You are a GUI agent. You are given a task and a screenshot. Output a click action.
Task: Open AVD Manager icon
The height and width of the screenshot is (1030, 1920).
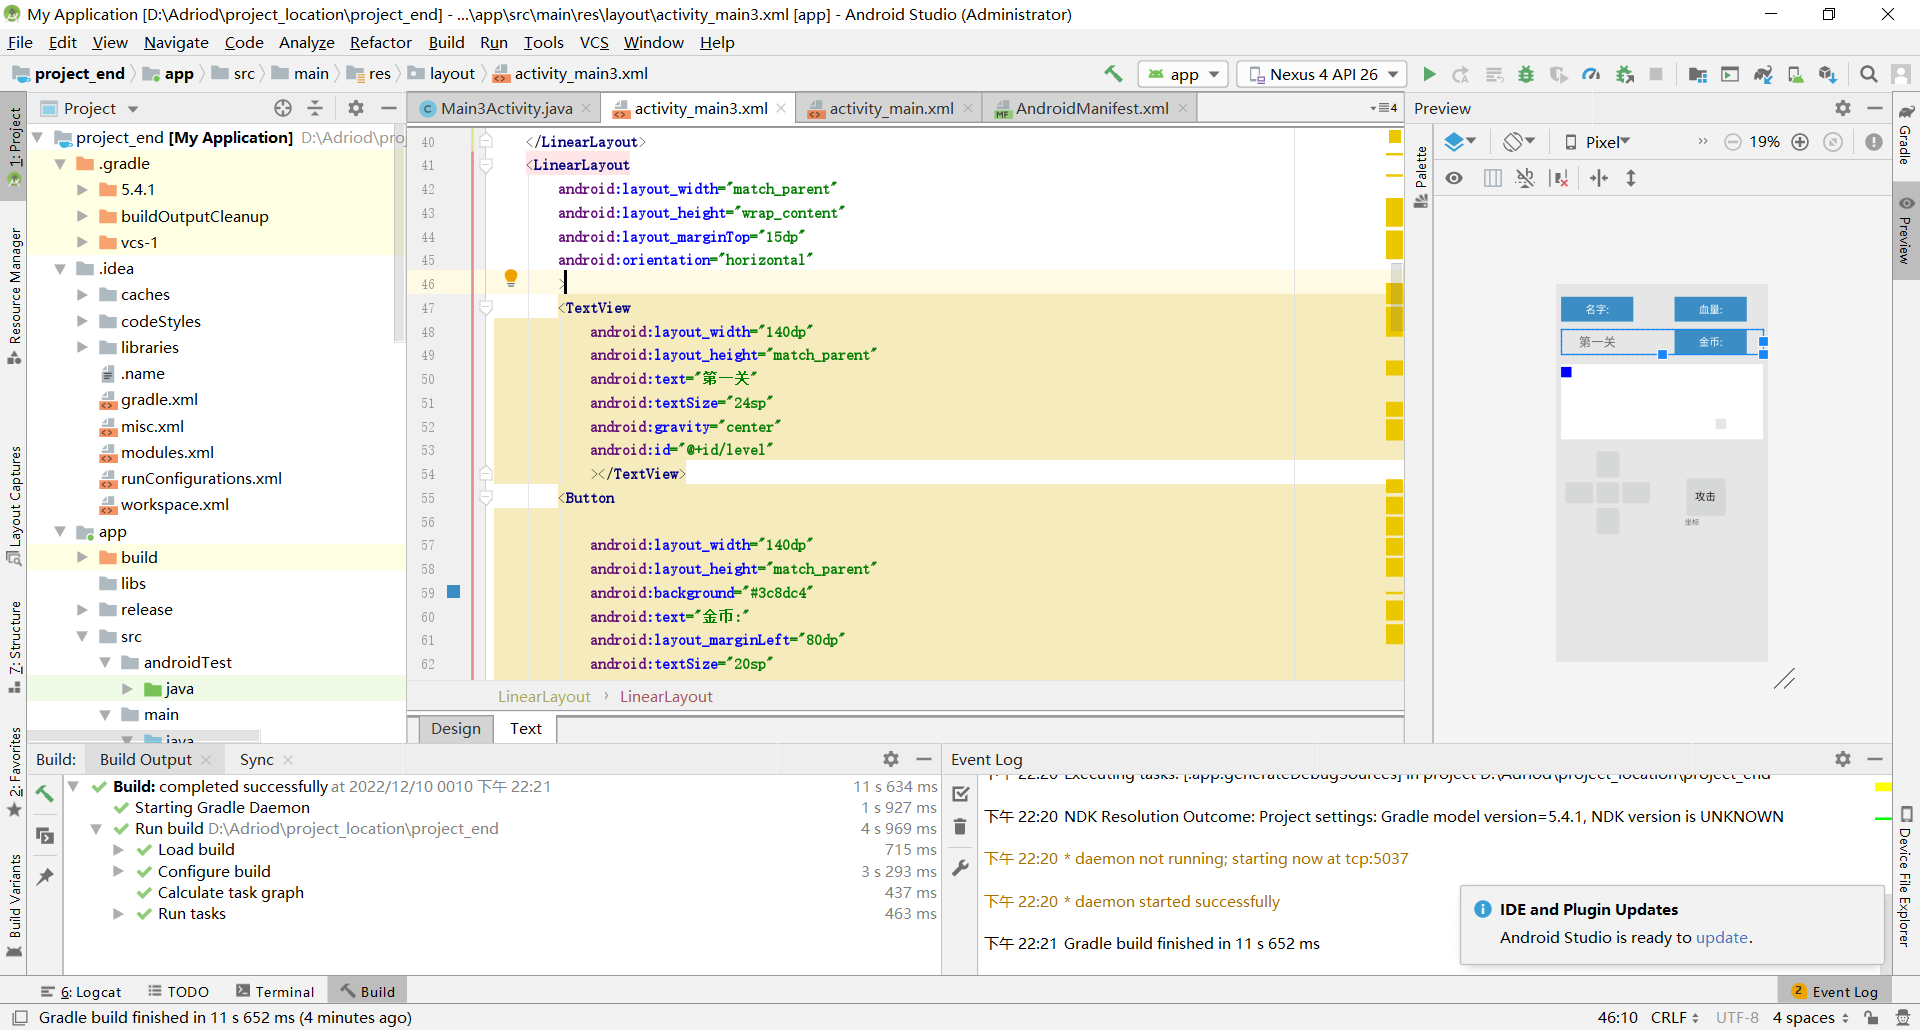click(x=1796, y=74)
